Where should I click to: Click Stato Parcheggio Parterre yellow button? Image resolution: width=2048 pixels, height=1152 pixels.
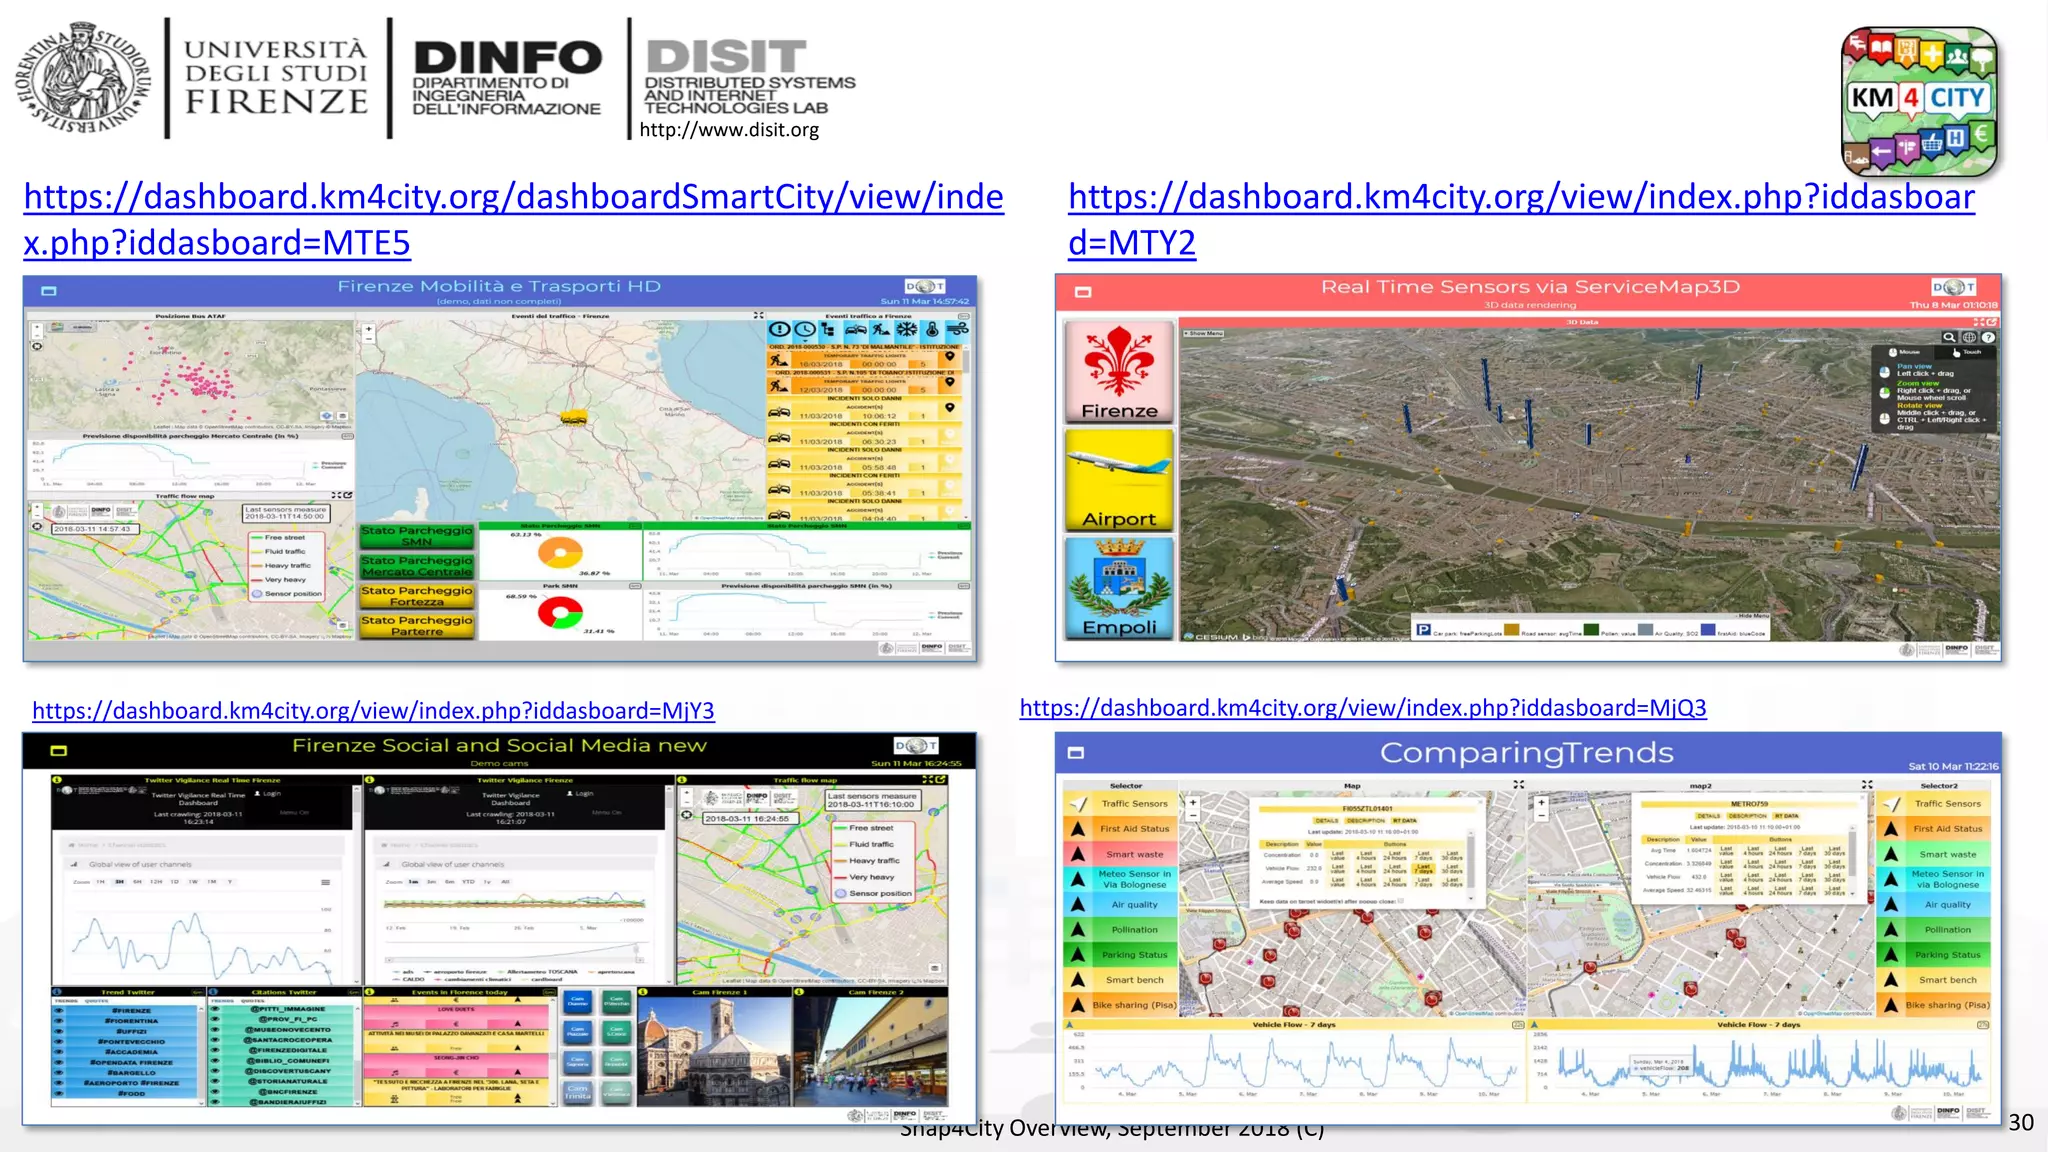(417, 626)
